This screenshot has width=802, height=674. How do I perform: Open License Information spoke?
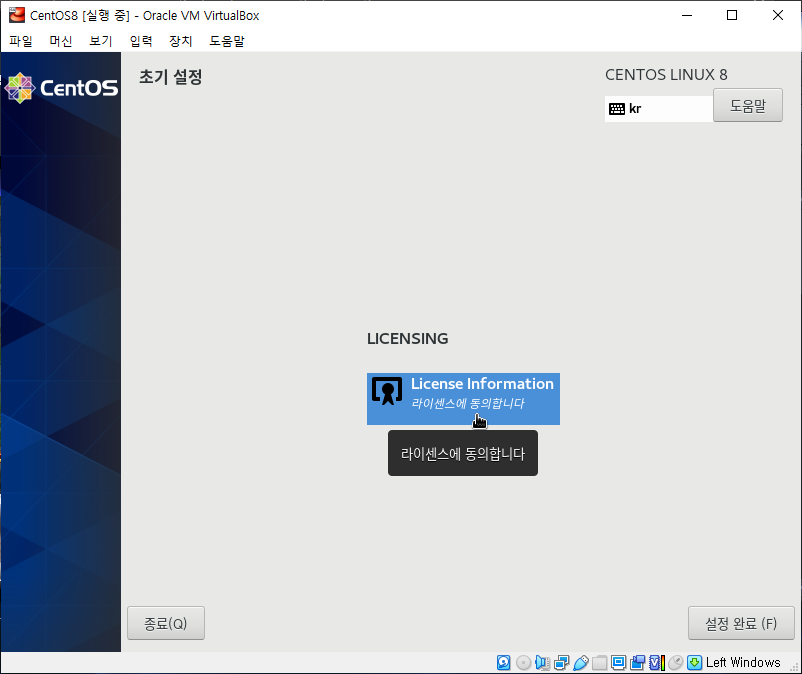click(x=463, y=399)
